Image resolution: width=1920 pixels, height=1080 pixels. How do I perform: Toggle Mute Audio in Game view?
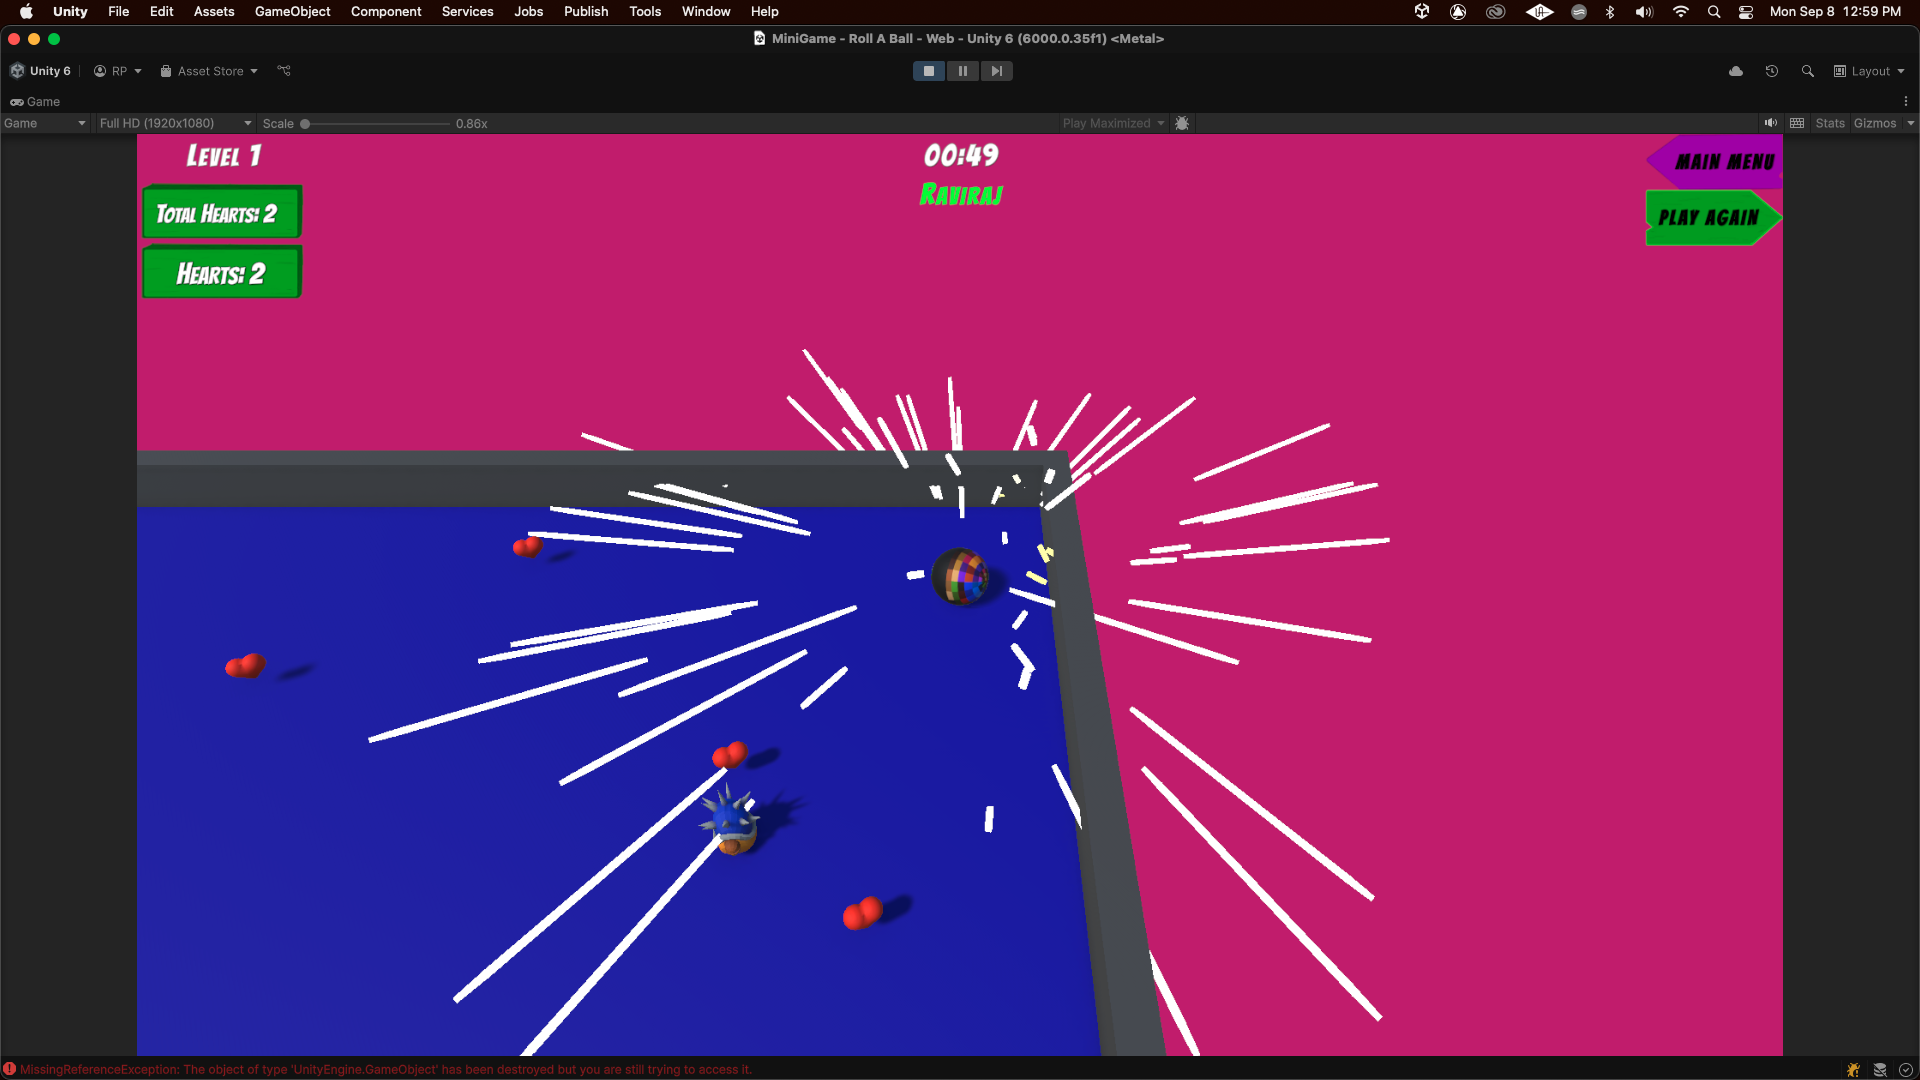click(x=1771, y=123)
